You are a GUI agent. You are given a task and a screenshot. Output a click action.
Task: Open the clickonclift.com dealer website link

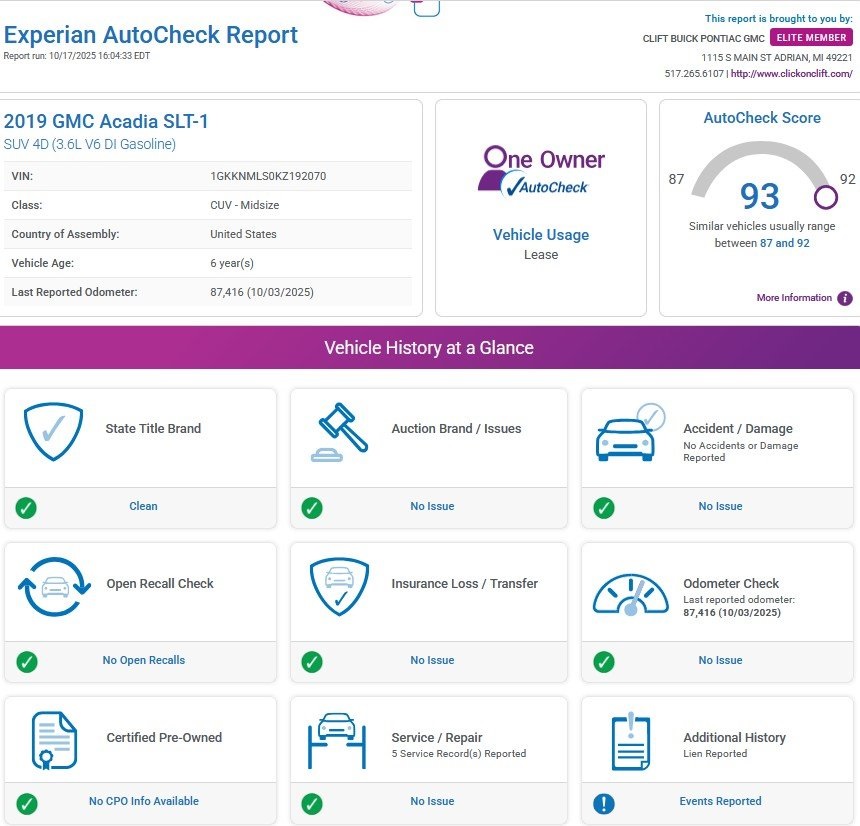[x=791, y=74]
